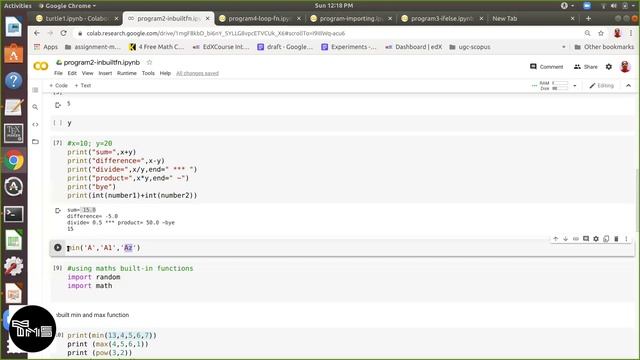Copy link to cell icon
Viewport: 640px width, 360px height.
click(576, 239)
